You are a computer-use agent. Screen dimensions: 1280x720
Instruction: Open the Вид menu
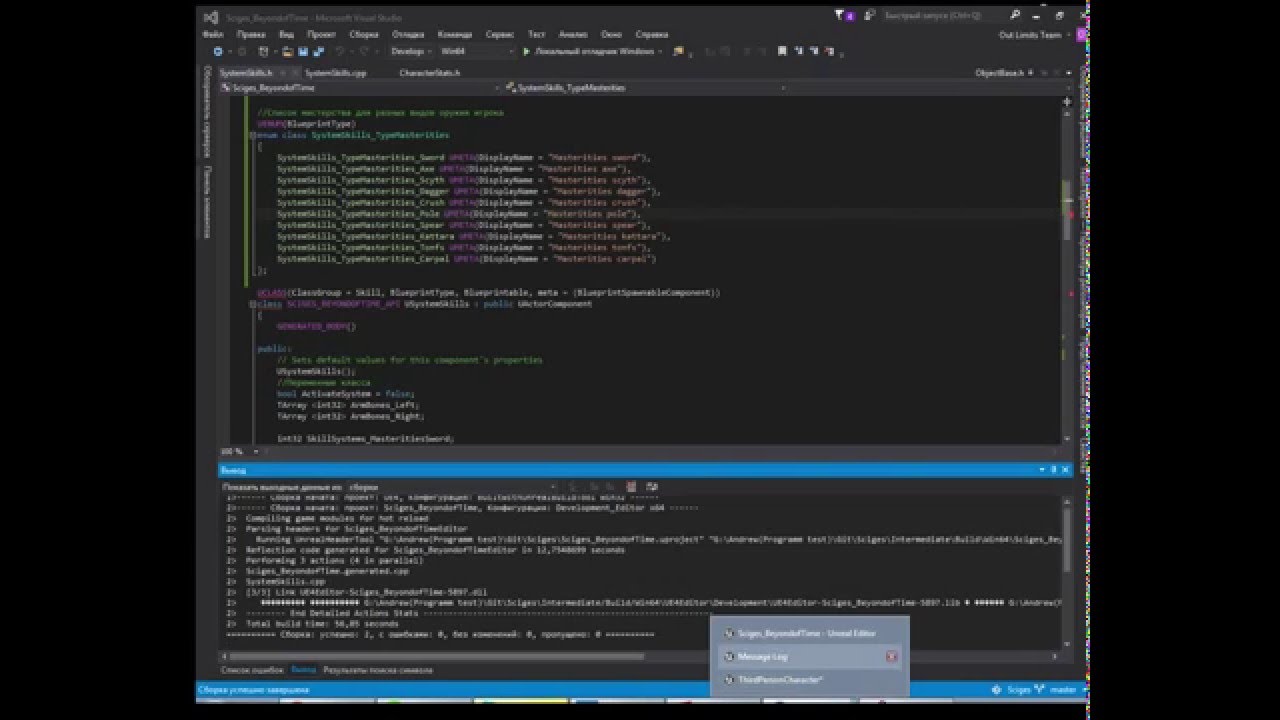pyautogui.click(x=286, y=34)
